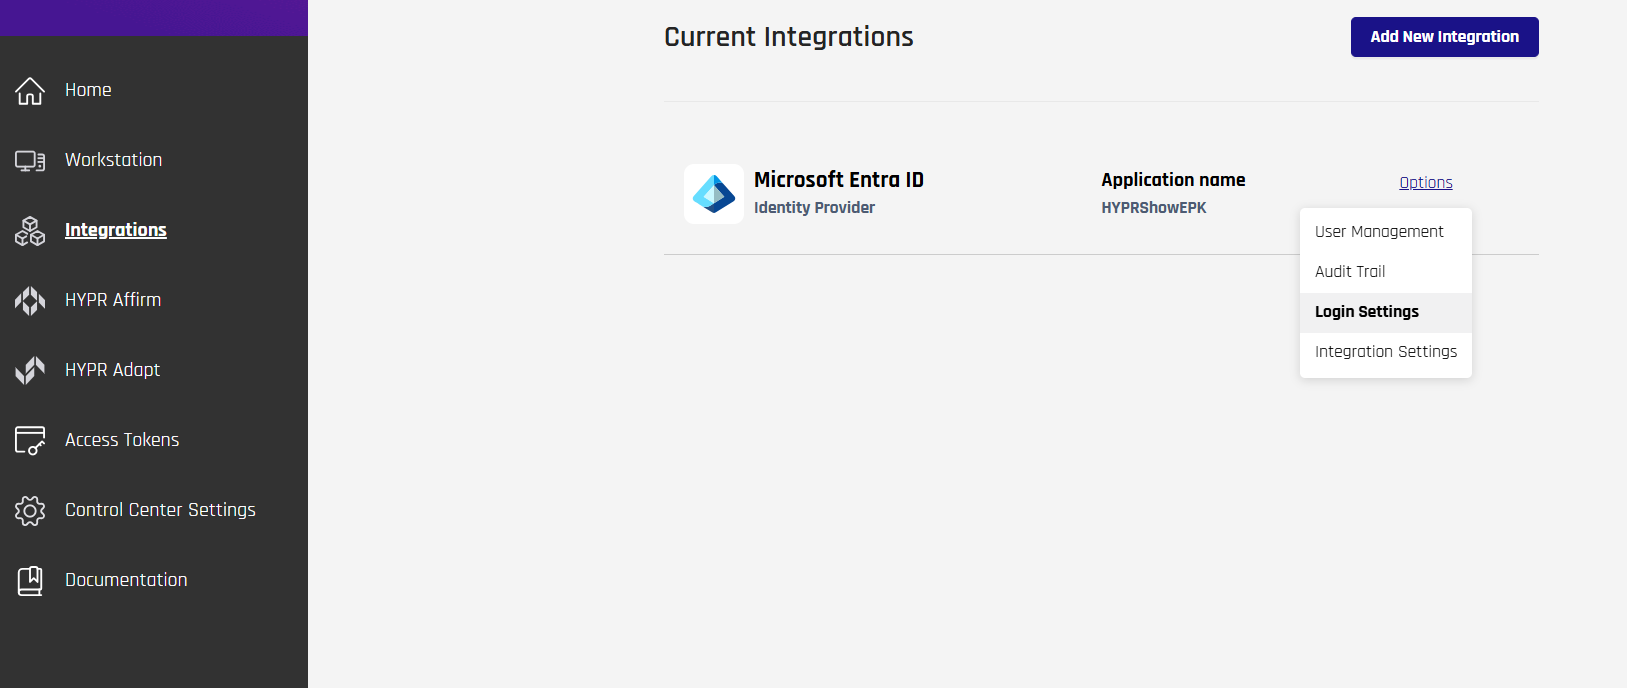Open Audit Trail from the menu
Image resolution: width=1627 pixels, height=688 pixels.
point(1350,272)
